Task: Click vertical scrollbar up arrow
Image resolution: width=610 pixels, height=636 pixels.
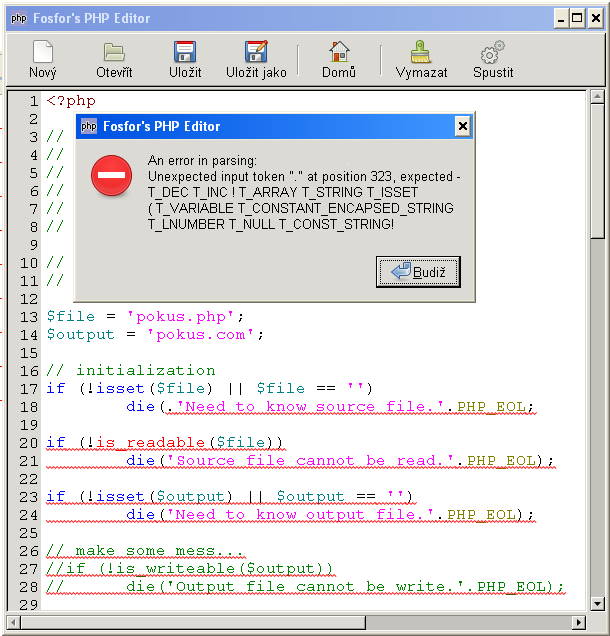Action: coord(597,97)
